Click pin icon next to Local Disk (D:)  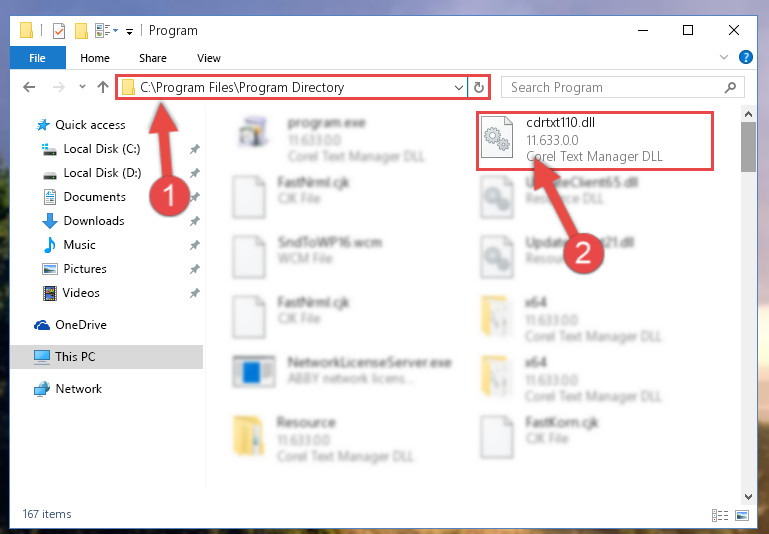click(195, 173)
